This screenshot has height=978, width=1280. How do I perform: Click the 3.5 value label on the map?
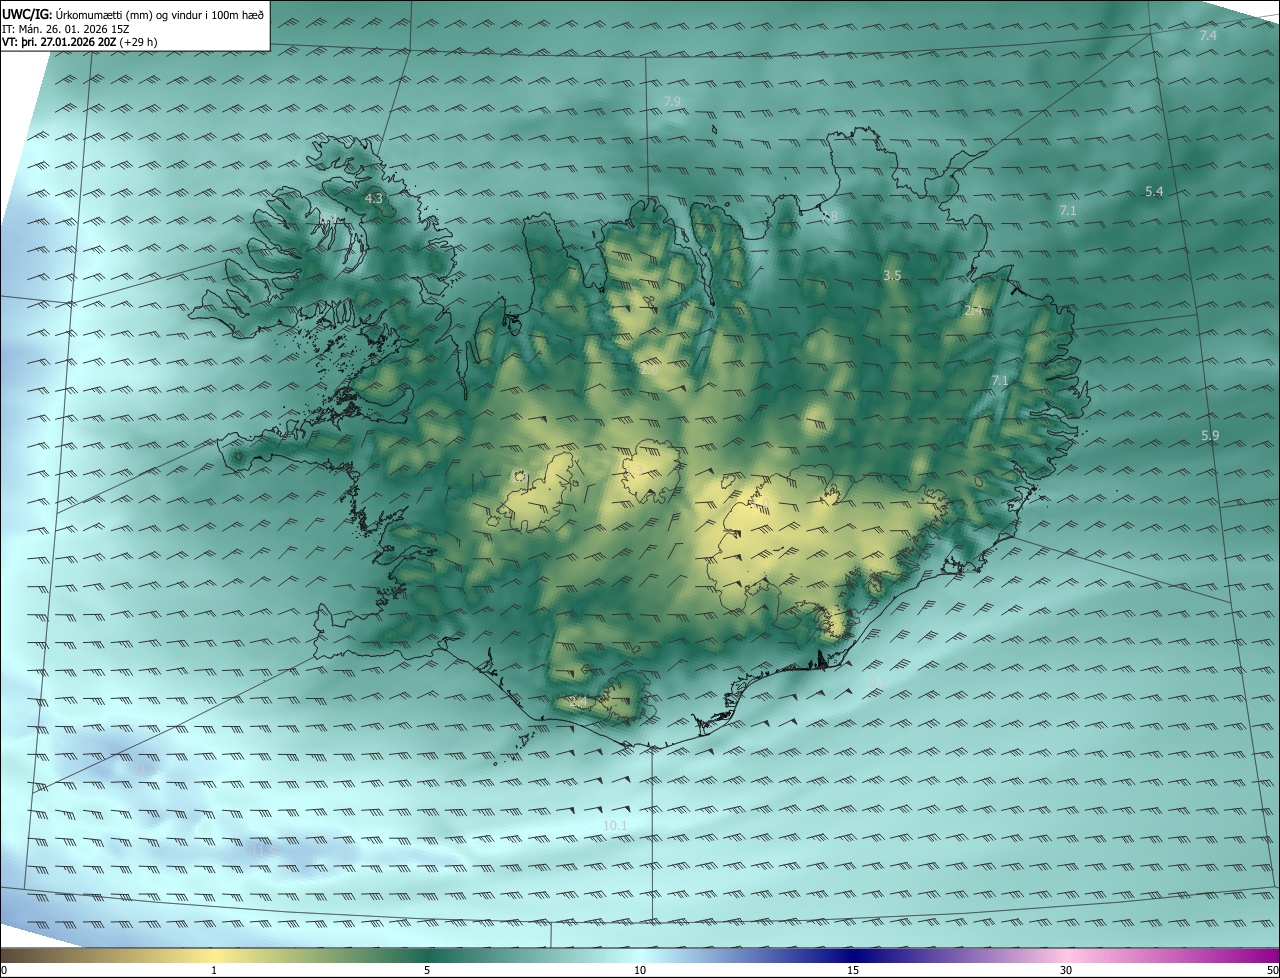[x=893, y=275]
